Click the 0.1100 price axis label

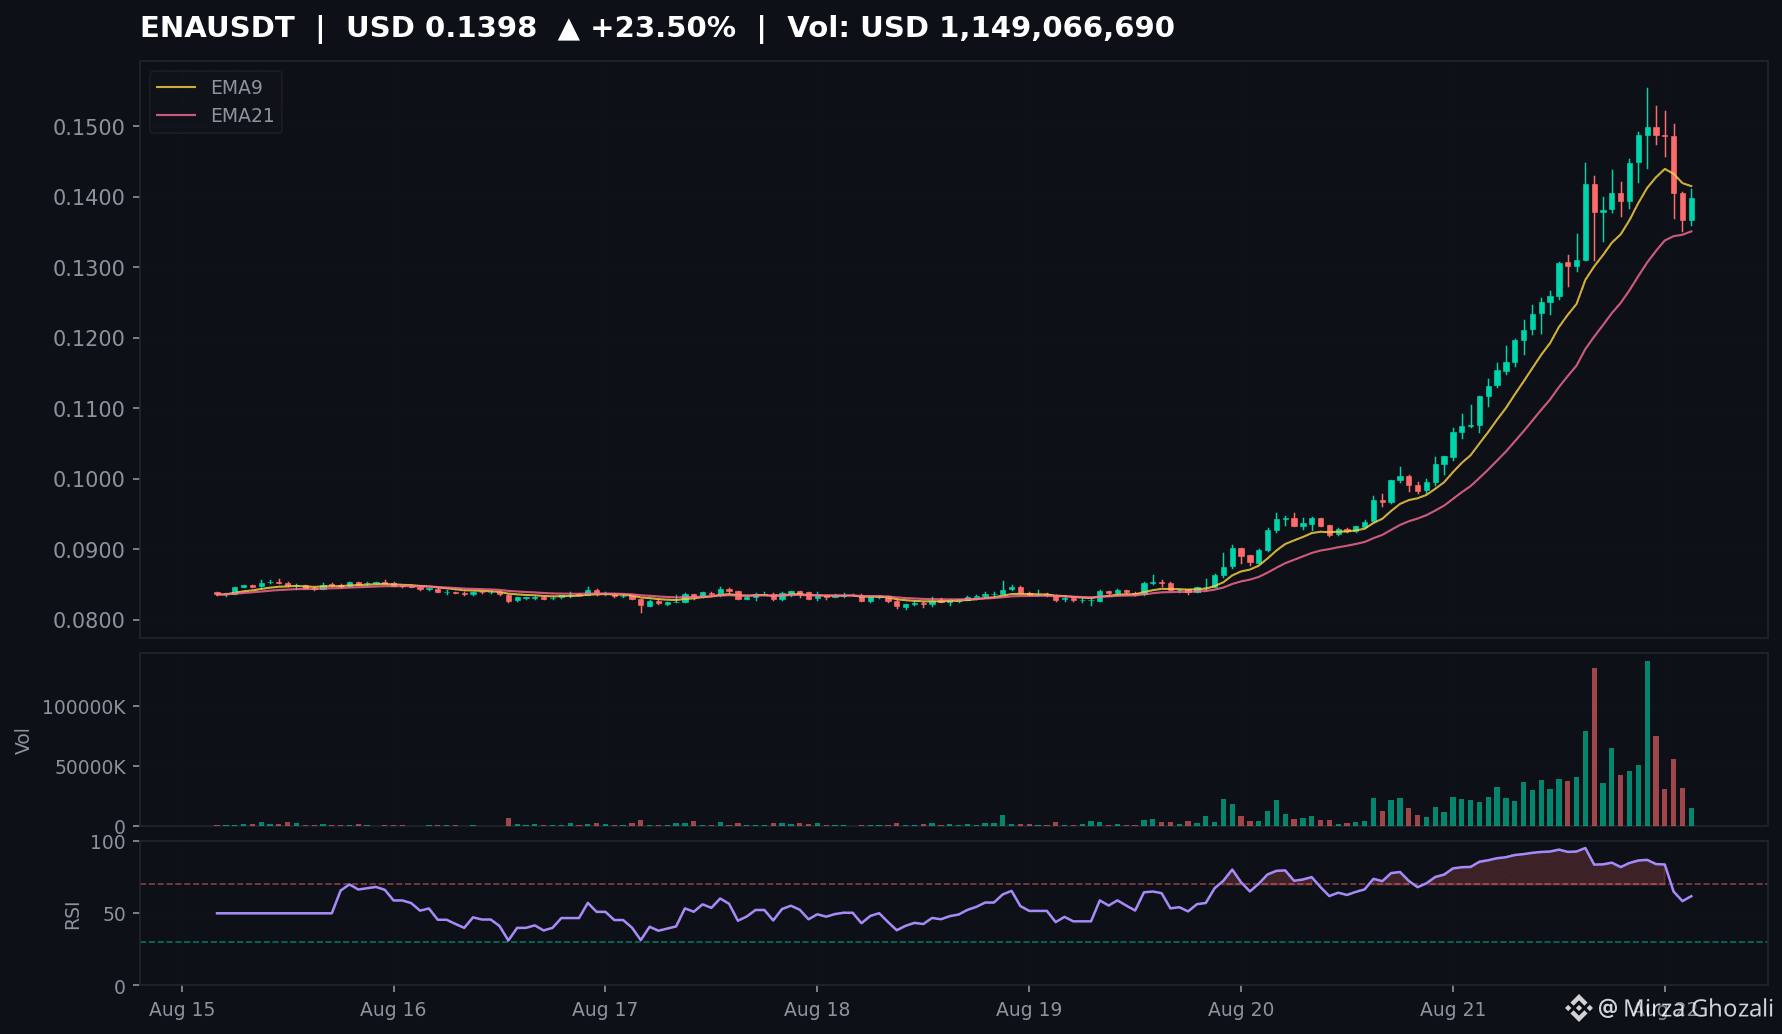tap(89, 409)
